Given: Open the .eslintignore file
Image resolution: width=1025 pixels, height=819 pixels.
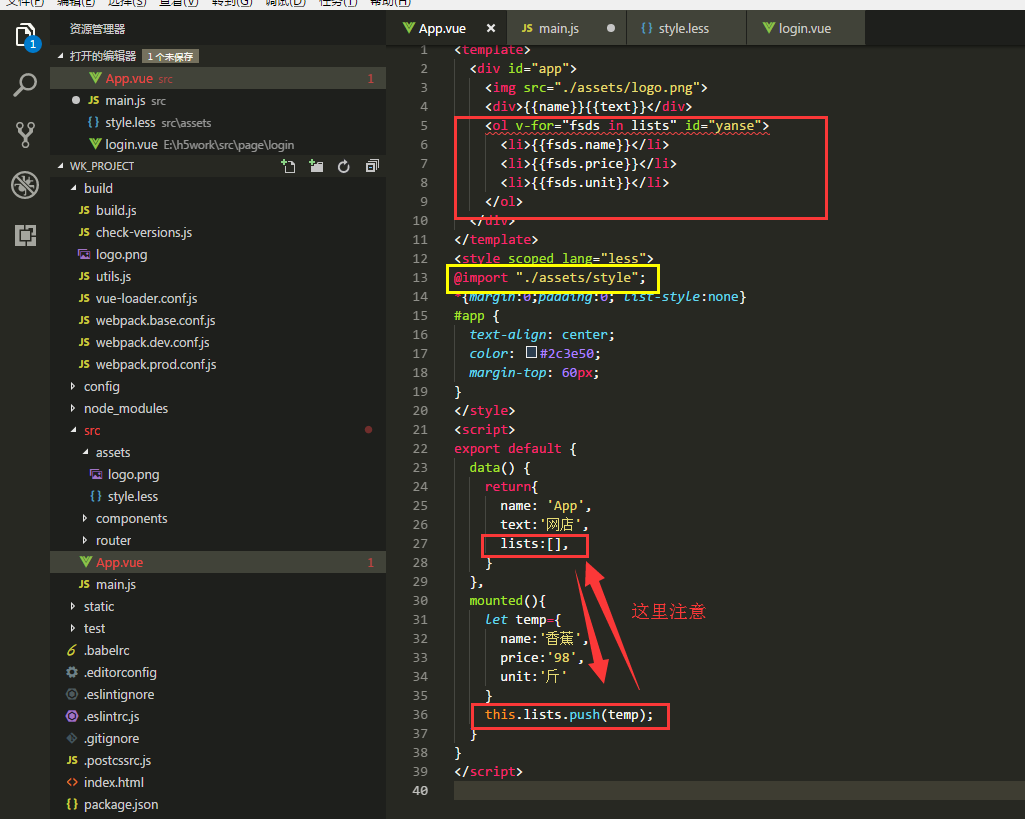Looking at the screenshot, I should [x=218, y=694].
